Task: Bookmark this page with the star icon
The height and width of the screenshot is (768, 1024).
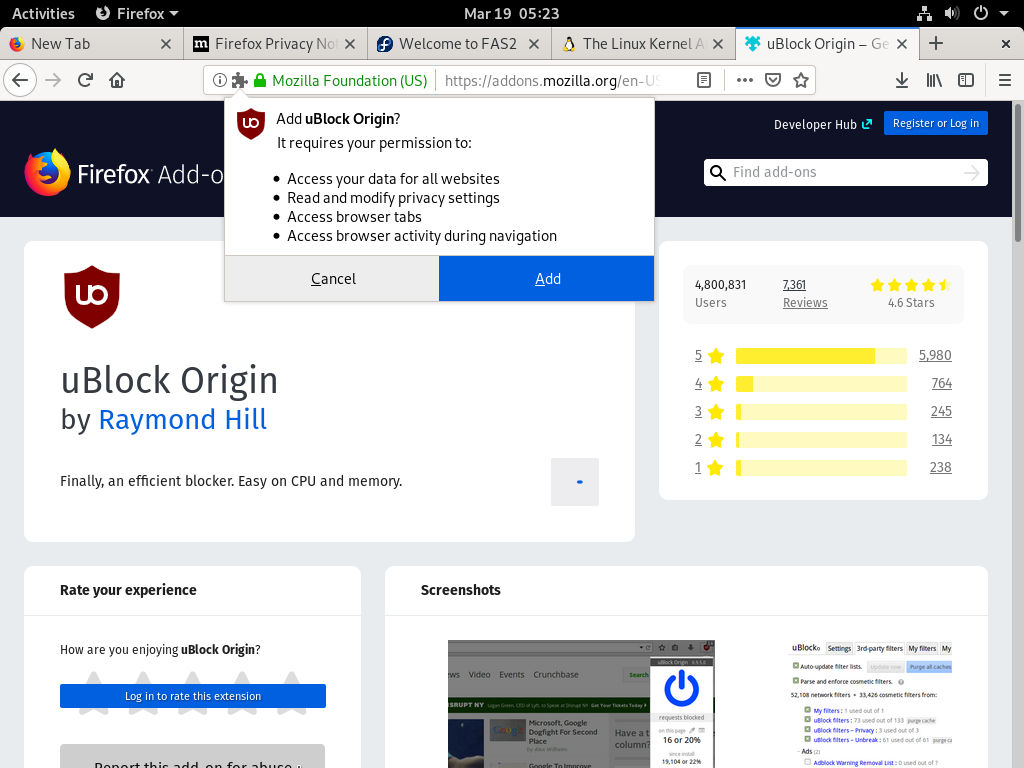Action: coord(801,80)
